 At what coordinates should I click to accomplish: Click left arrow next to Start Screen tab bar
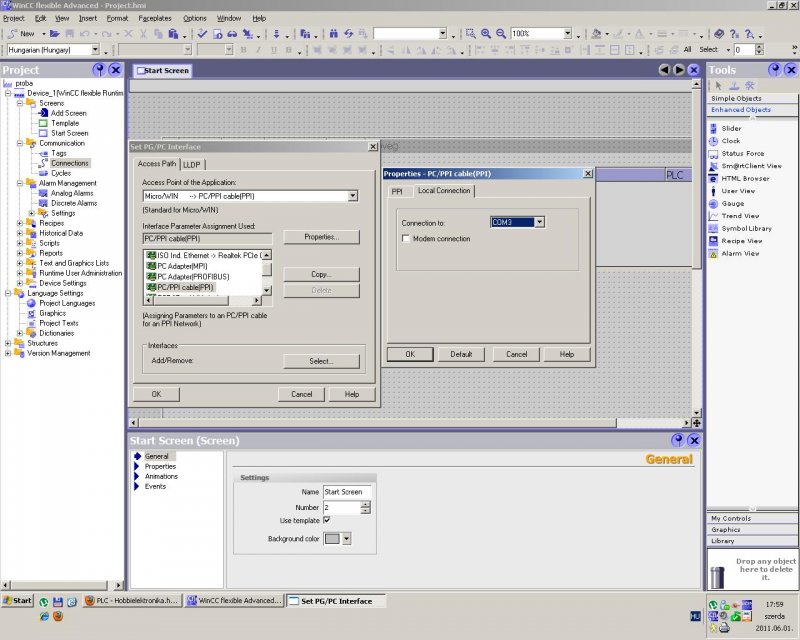pos(664,70)
